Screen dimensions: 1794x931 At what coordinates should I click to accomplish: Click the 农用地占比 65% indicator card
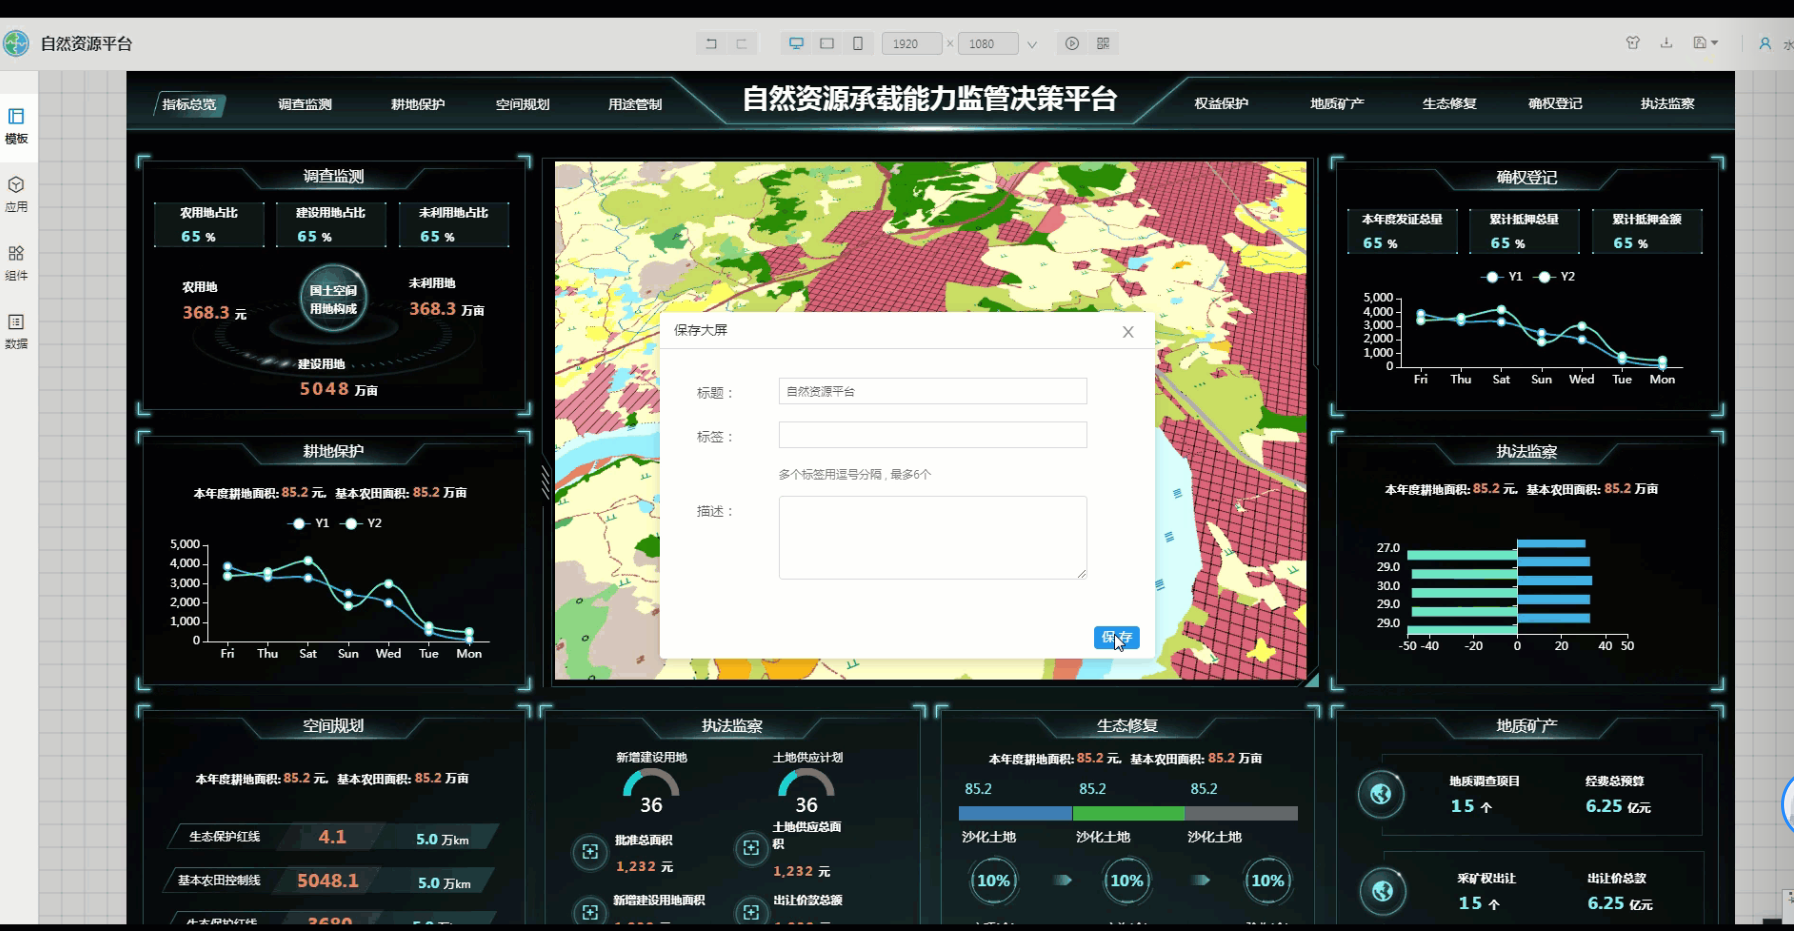[209, 224]
